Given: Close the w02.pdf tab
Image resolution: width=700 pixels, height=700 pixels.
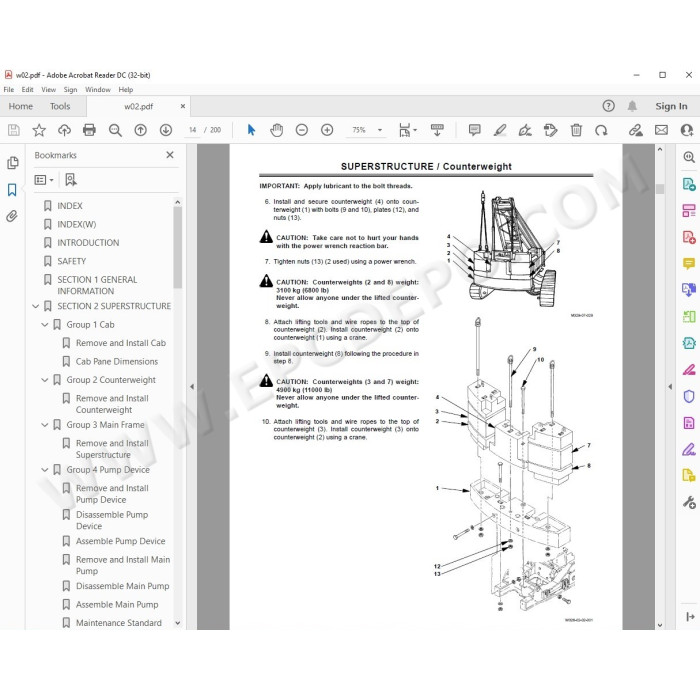Looking at the screenshot, I should click(x=183, y=106).
